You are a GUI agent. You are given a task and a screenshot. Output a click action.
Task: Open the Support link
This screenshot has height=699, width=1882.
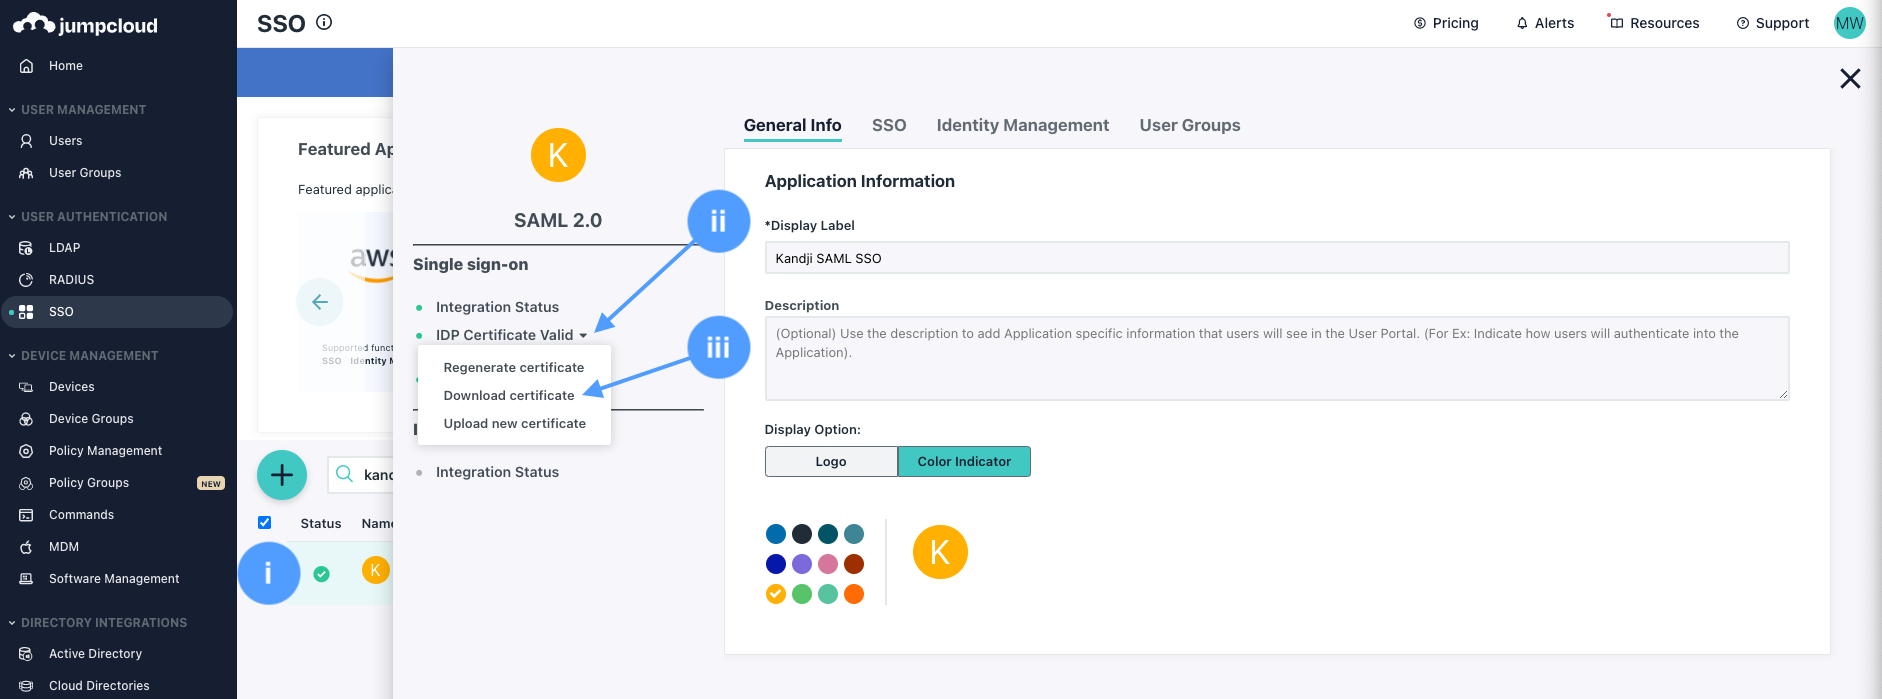1773,23
